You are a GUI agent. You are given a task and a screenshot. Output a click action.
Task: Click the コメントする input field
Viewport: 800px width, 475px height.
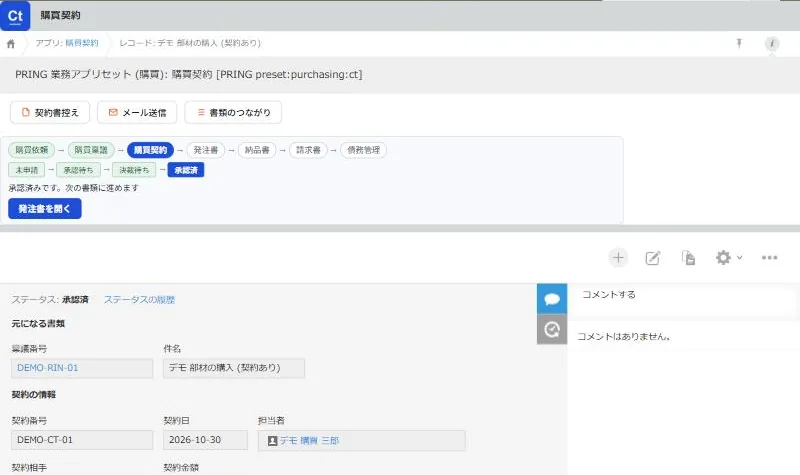[684, 300]
